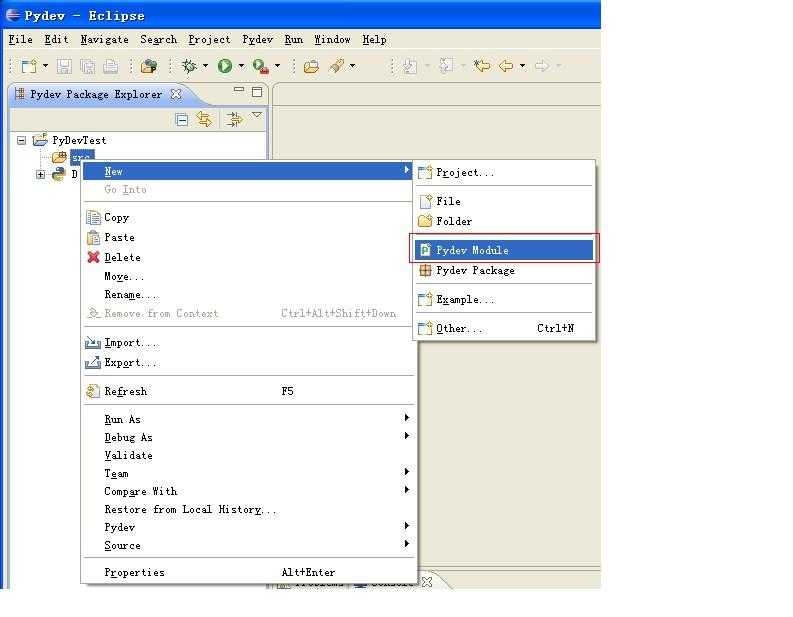Screen dimensions: 793x617
Task: Open the Back navigation dropdown arrow
Action: coord(522,66)
